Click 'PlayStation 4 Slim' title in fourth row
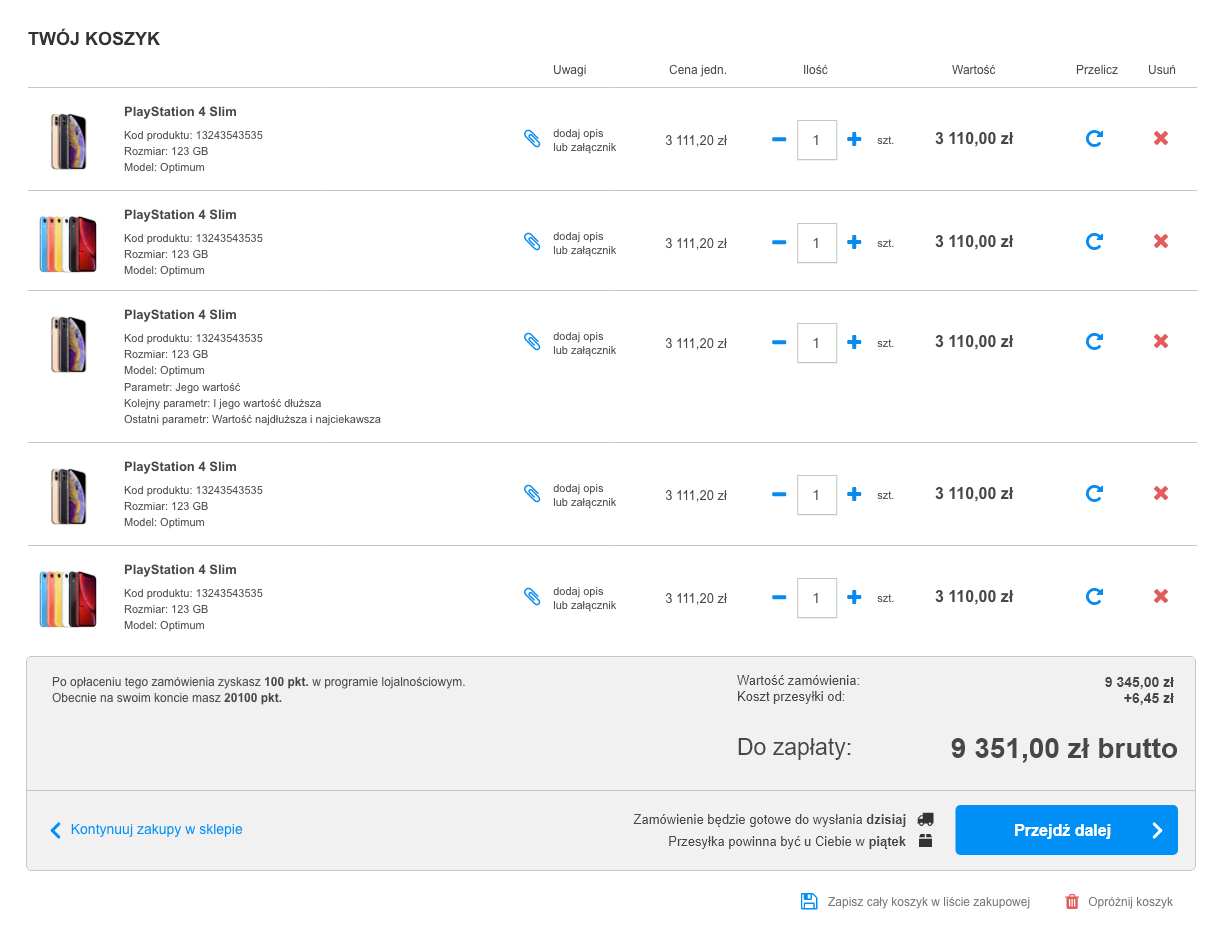This screenshot has height=925, width=1214. pyautogui.click(x=180, y=467)
